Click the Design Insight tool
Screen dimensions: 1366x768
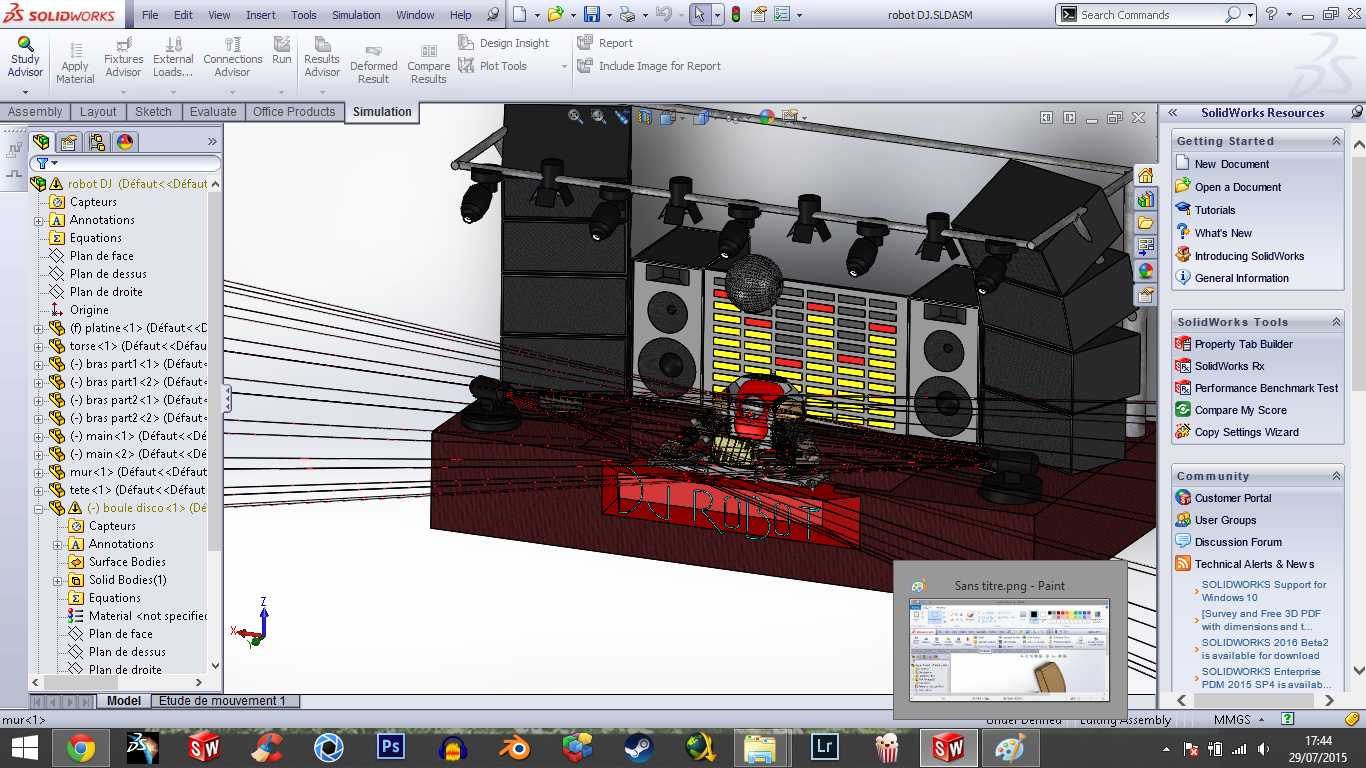(503, 43)
